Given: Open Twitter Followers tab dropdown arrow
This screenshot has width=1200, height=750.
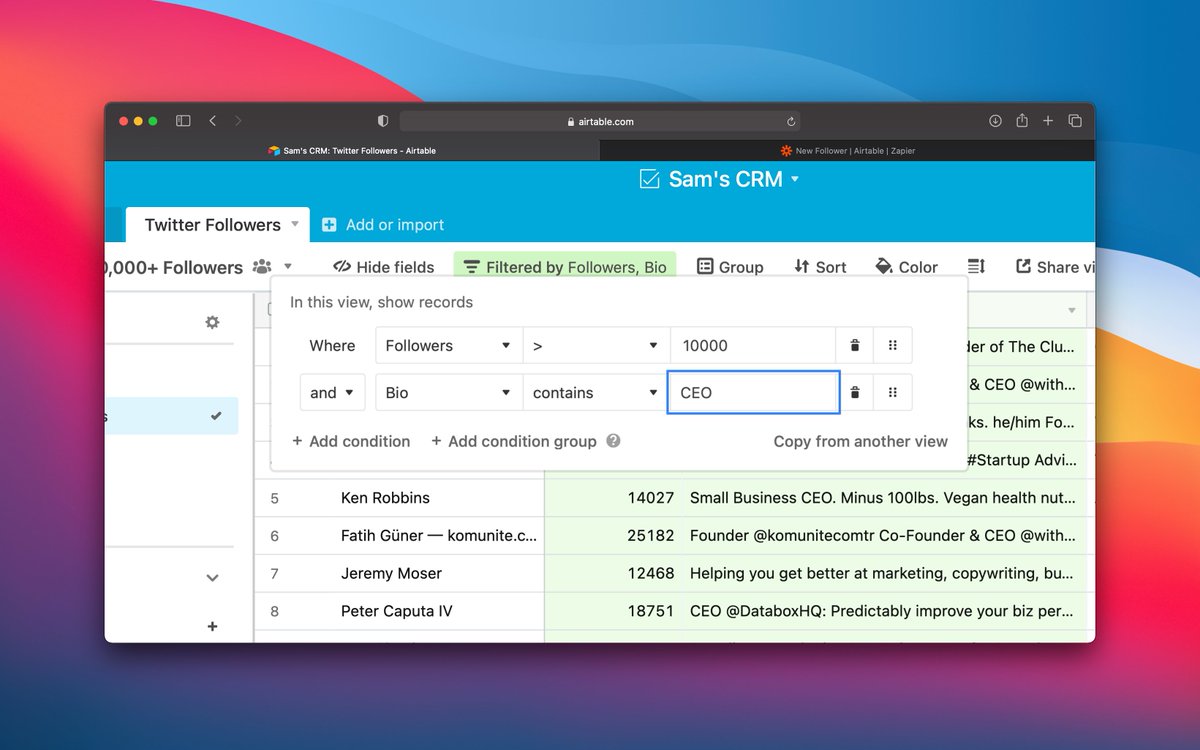Looking at the screenshot, I should coord(295,224).
